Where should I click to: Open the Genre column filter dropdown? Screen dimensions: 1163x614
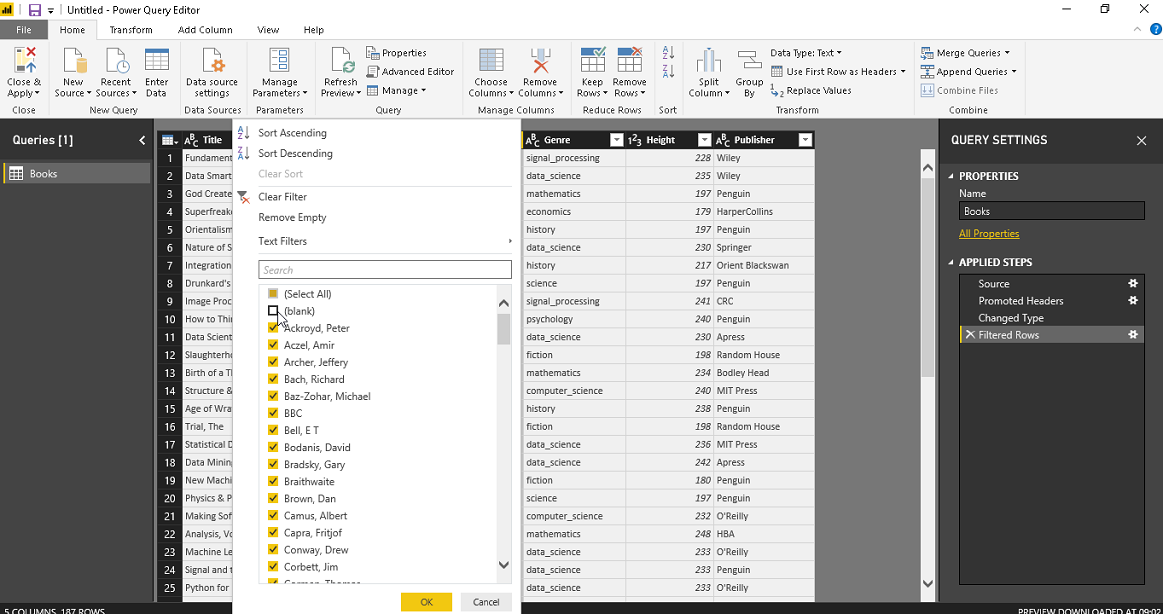(x=616, y=140)
